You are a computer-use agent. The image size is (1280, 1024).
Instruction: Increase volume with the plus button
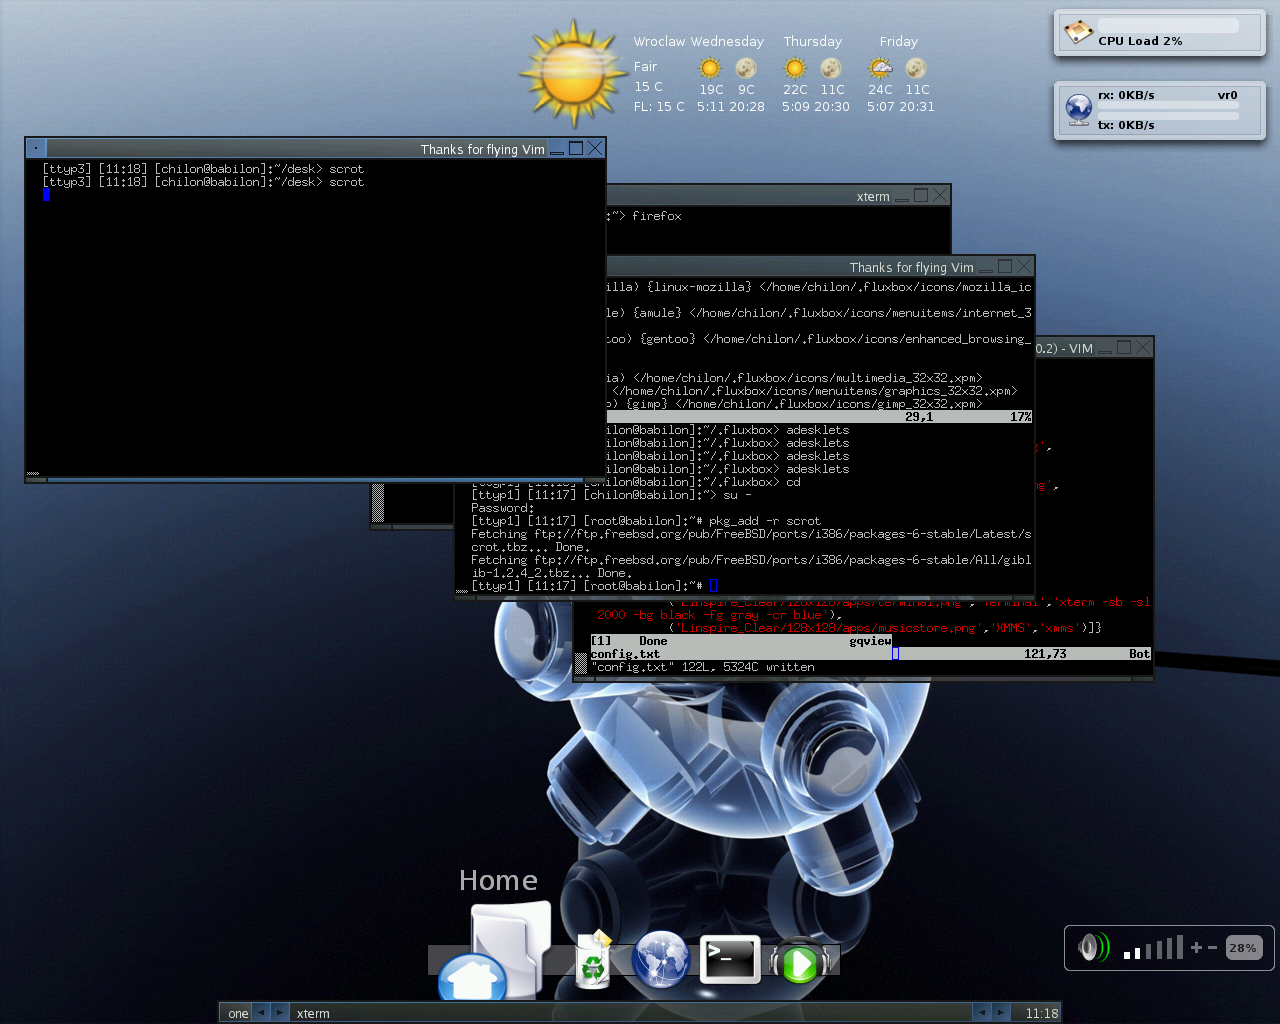[1196, 947]
